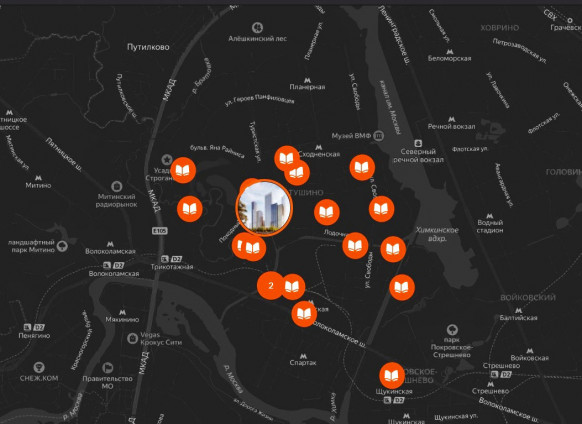Open the skyscraper photo marker
Screen dimensions: 582x424
(x=264, y=208)
